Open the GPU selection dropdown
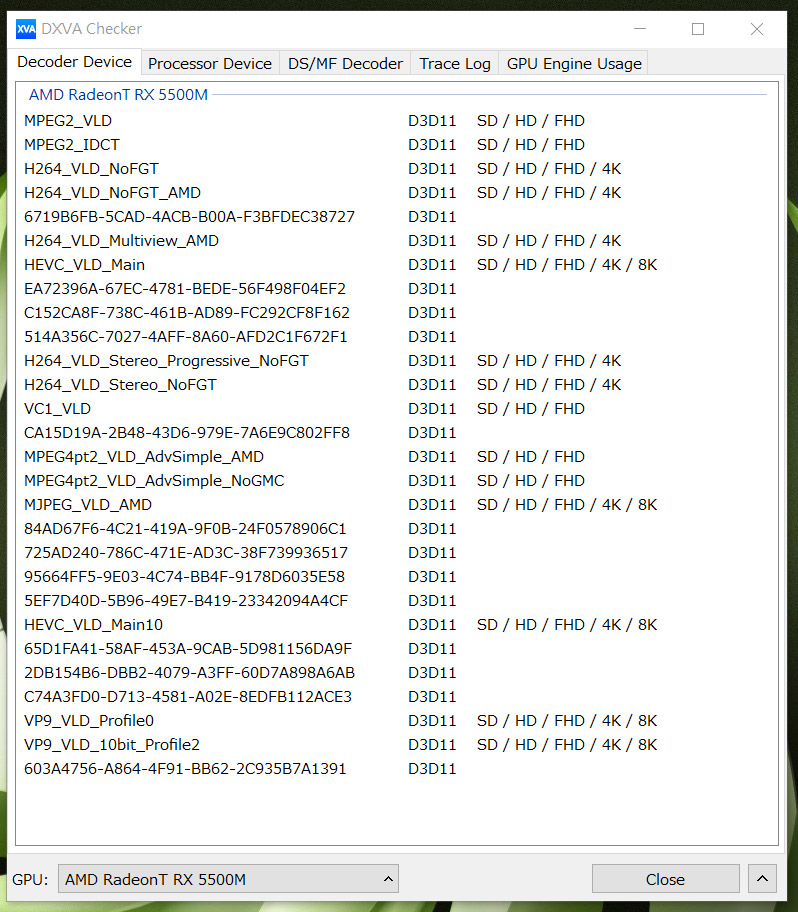The image size is (798, 912). (228, 879)
